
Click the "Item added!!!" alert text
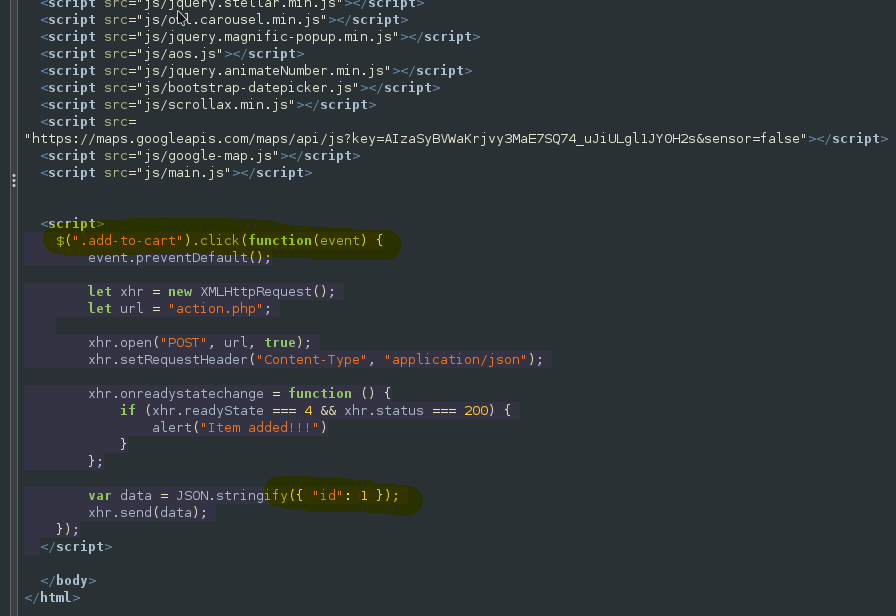coord(259,428)
